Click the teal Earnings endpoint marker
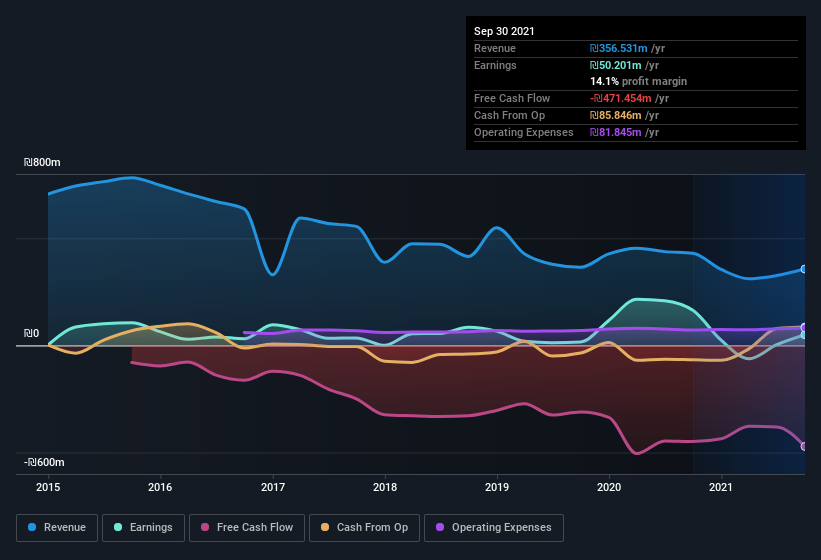Image resolution: width=821 pixels, height=560 pixels. pos(804,335)
